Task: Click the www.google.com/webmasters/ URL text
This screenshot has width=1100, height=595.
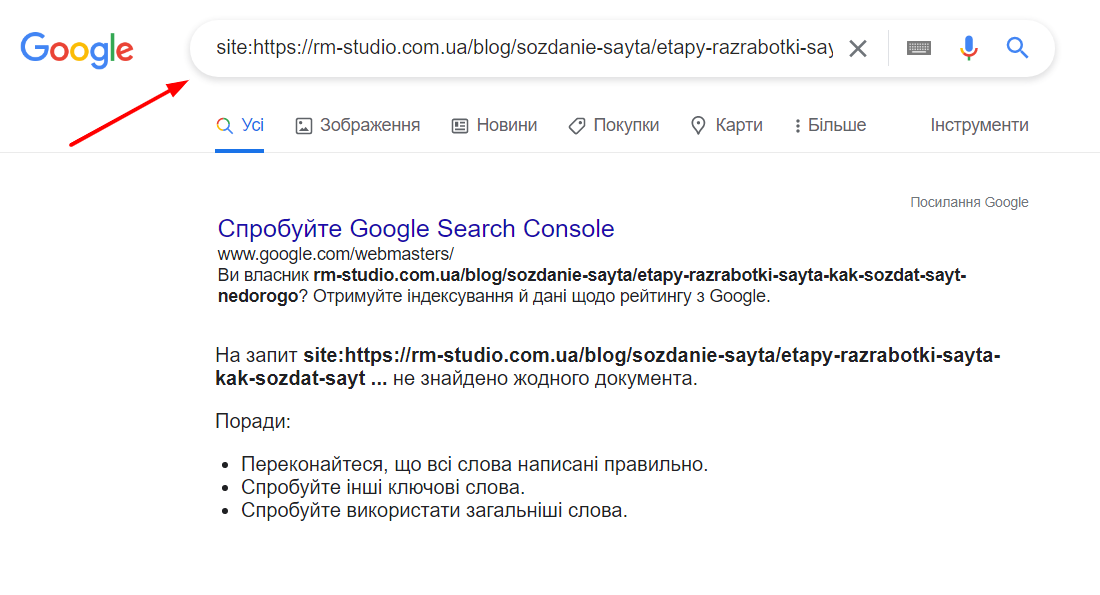Action: pyautogui.click(x=335, y=253)
